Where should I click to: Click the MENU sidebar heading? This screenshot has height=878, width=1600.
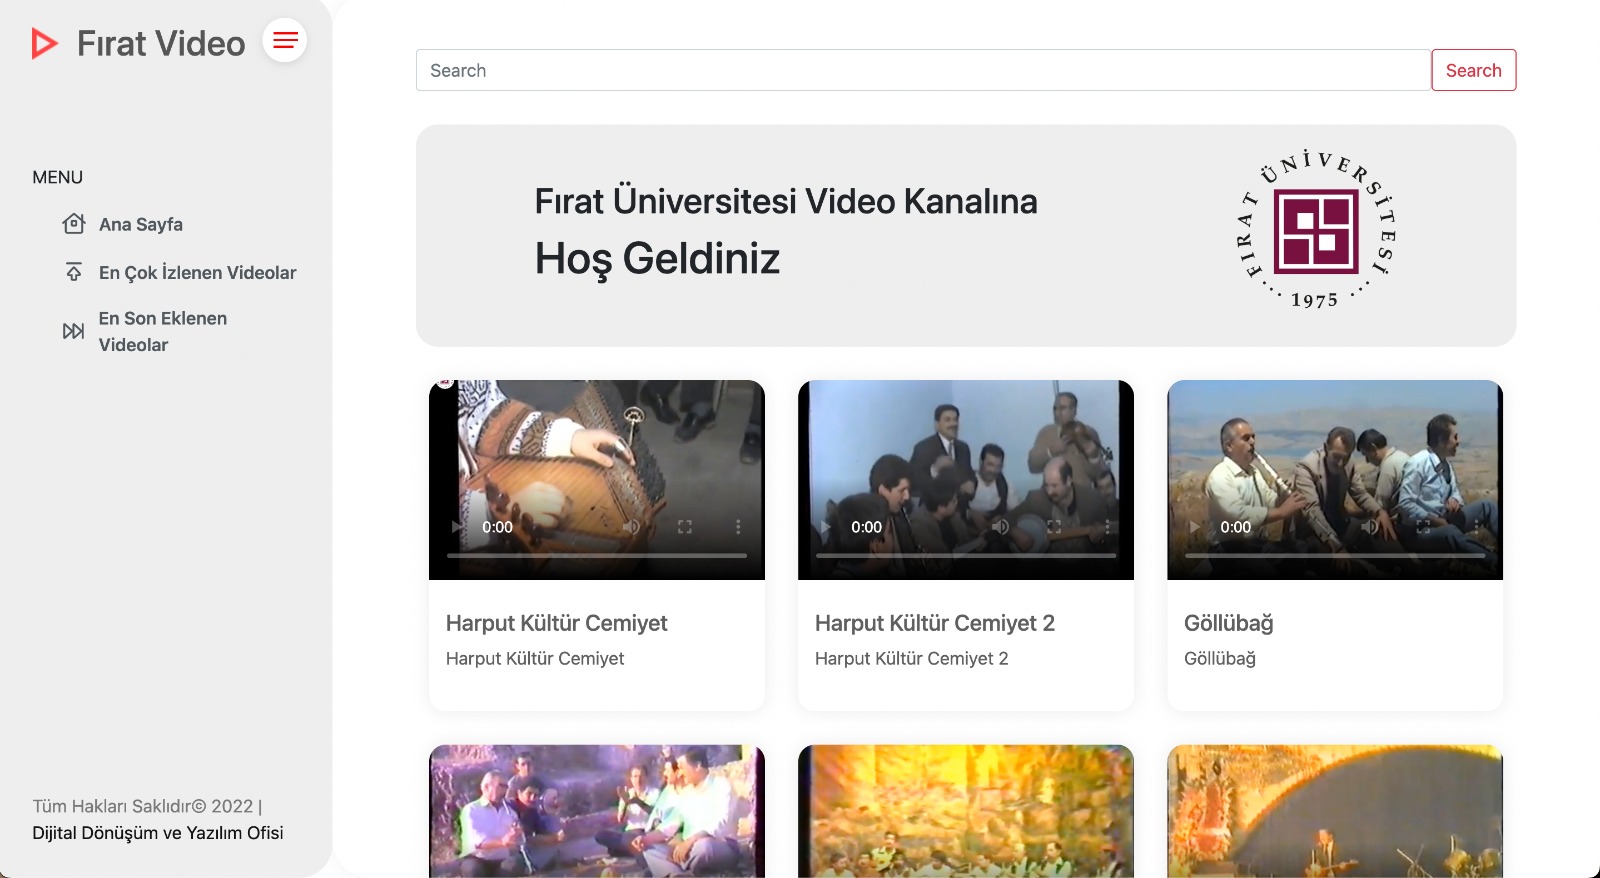click(58, 177)
